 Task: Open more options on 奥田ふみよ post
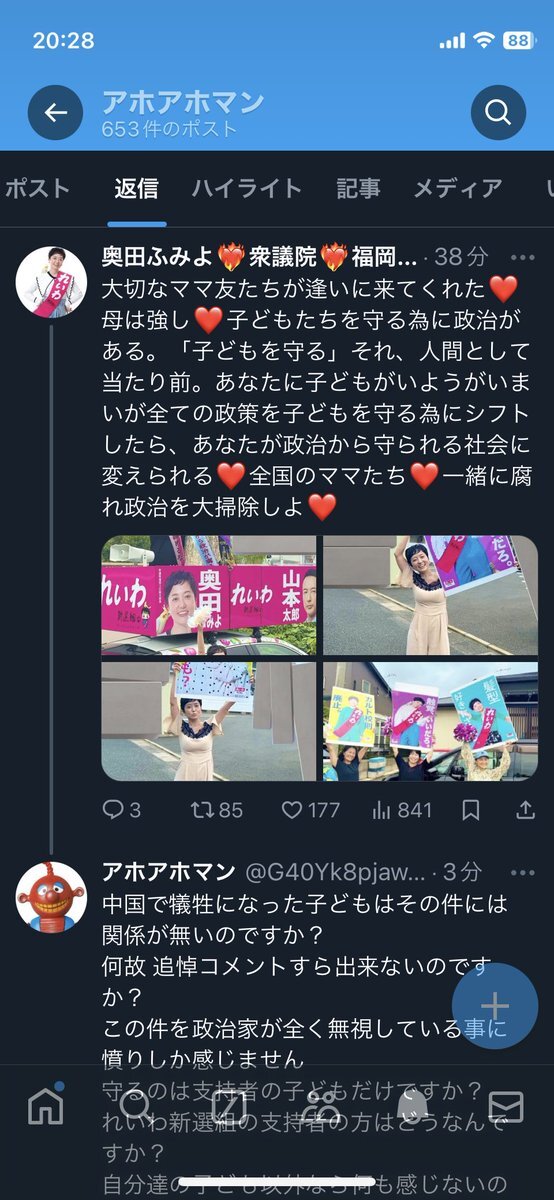pyautogui.click(x=523, y=257)
